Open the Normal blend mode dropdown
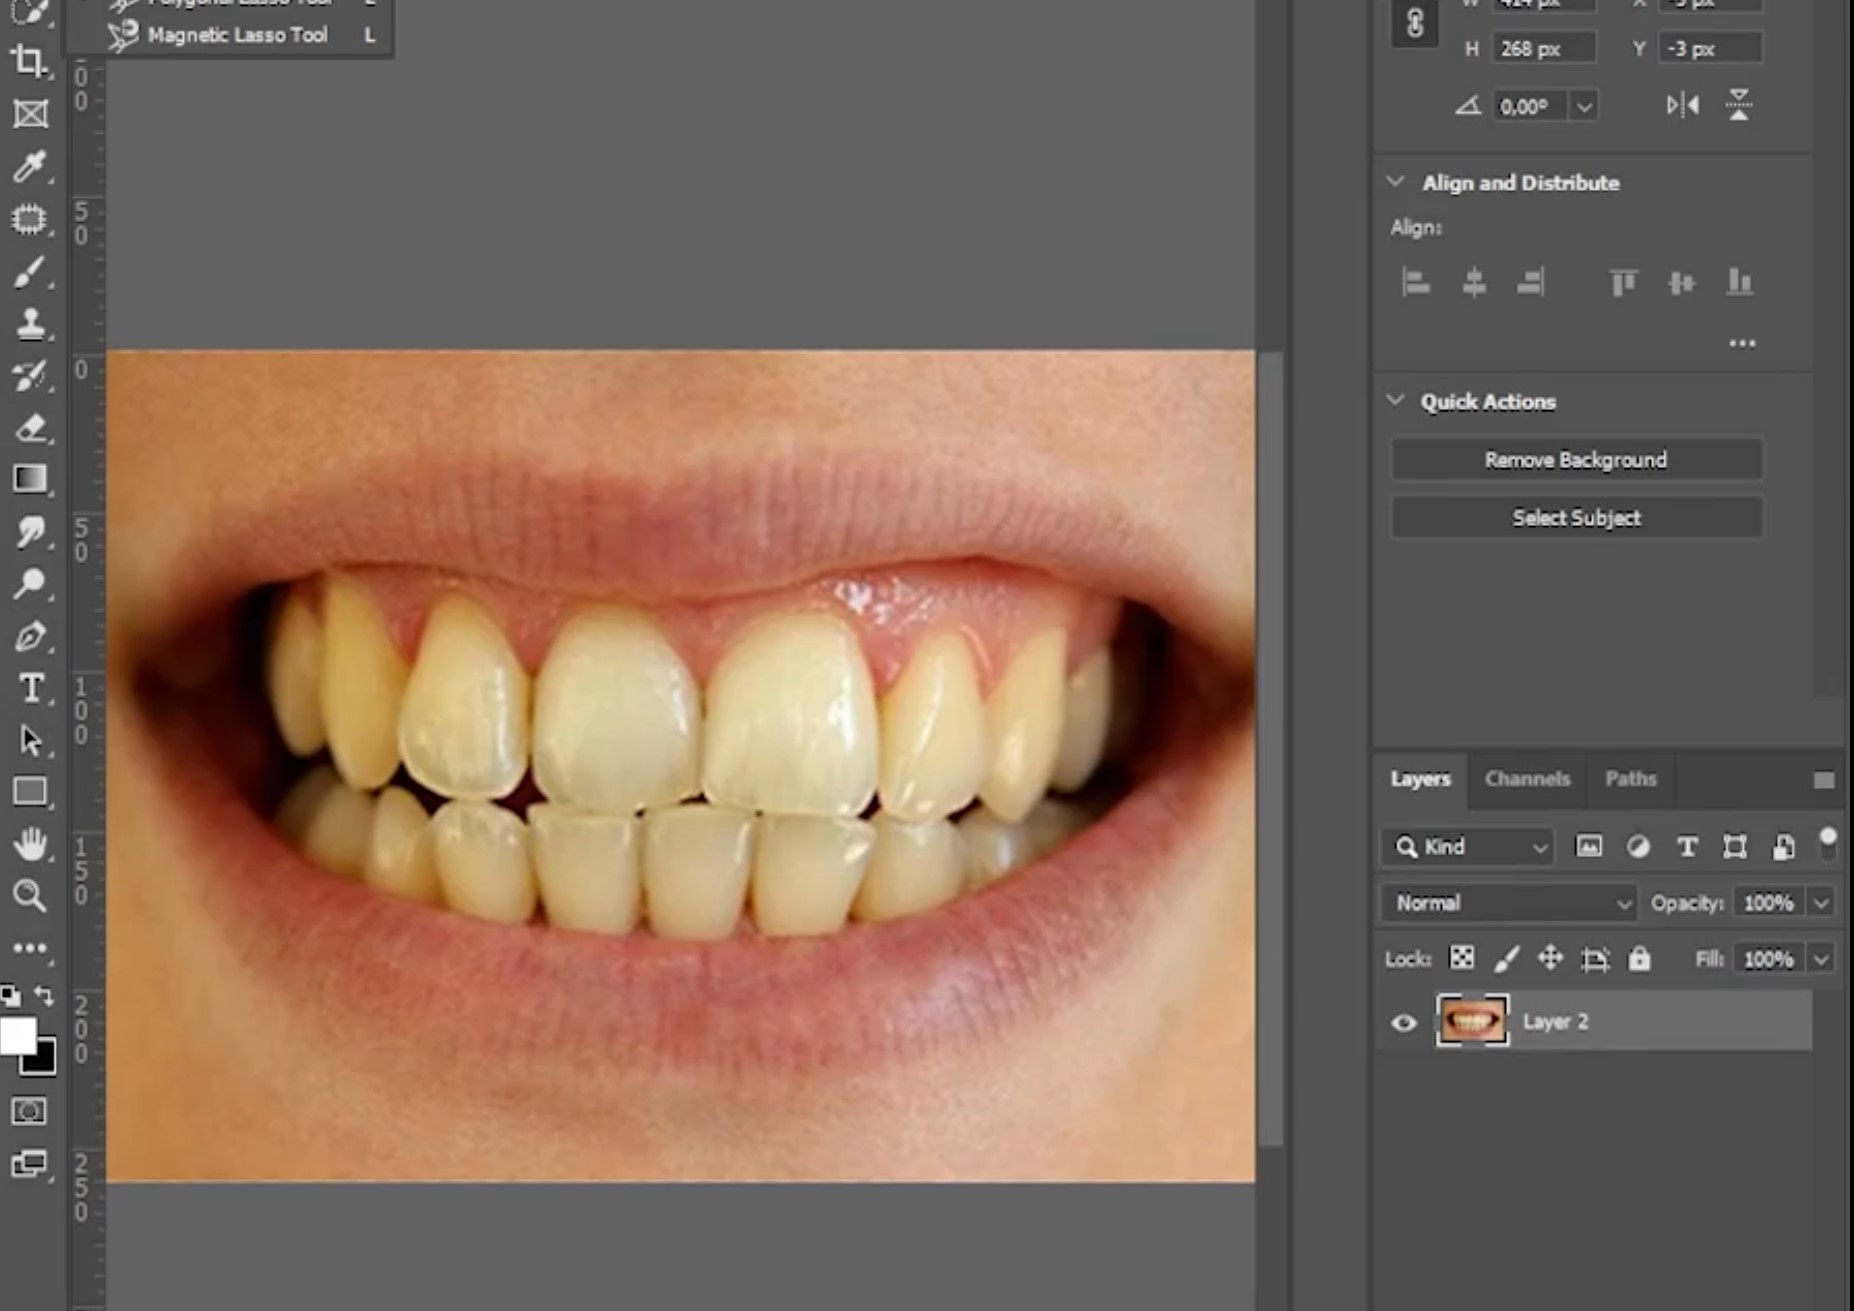The height and width of the screenshot is (1311, 1854). 1508,903
